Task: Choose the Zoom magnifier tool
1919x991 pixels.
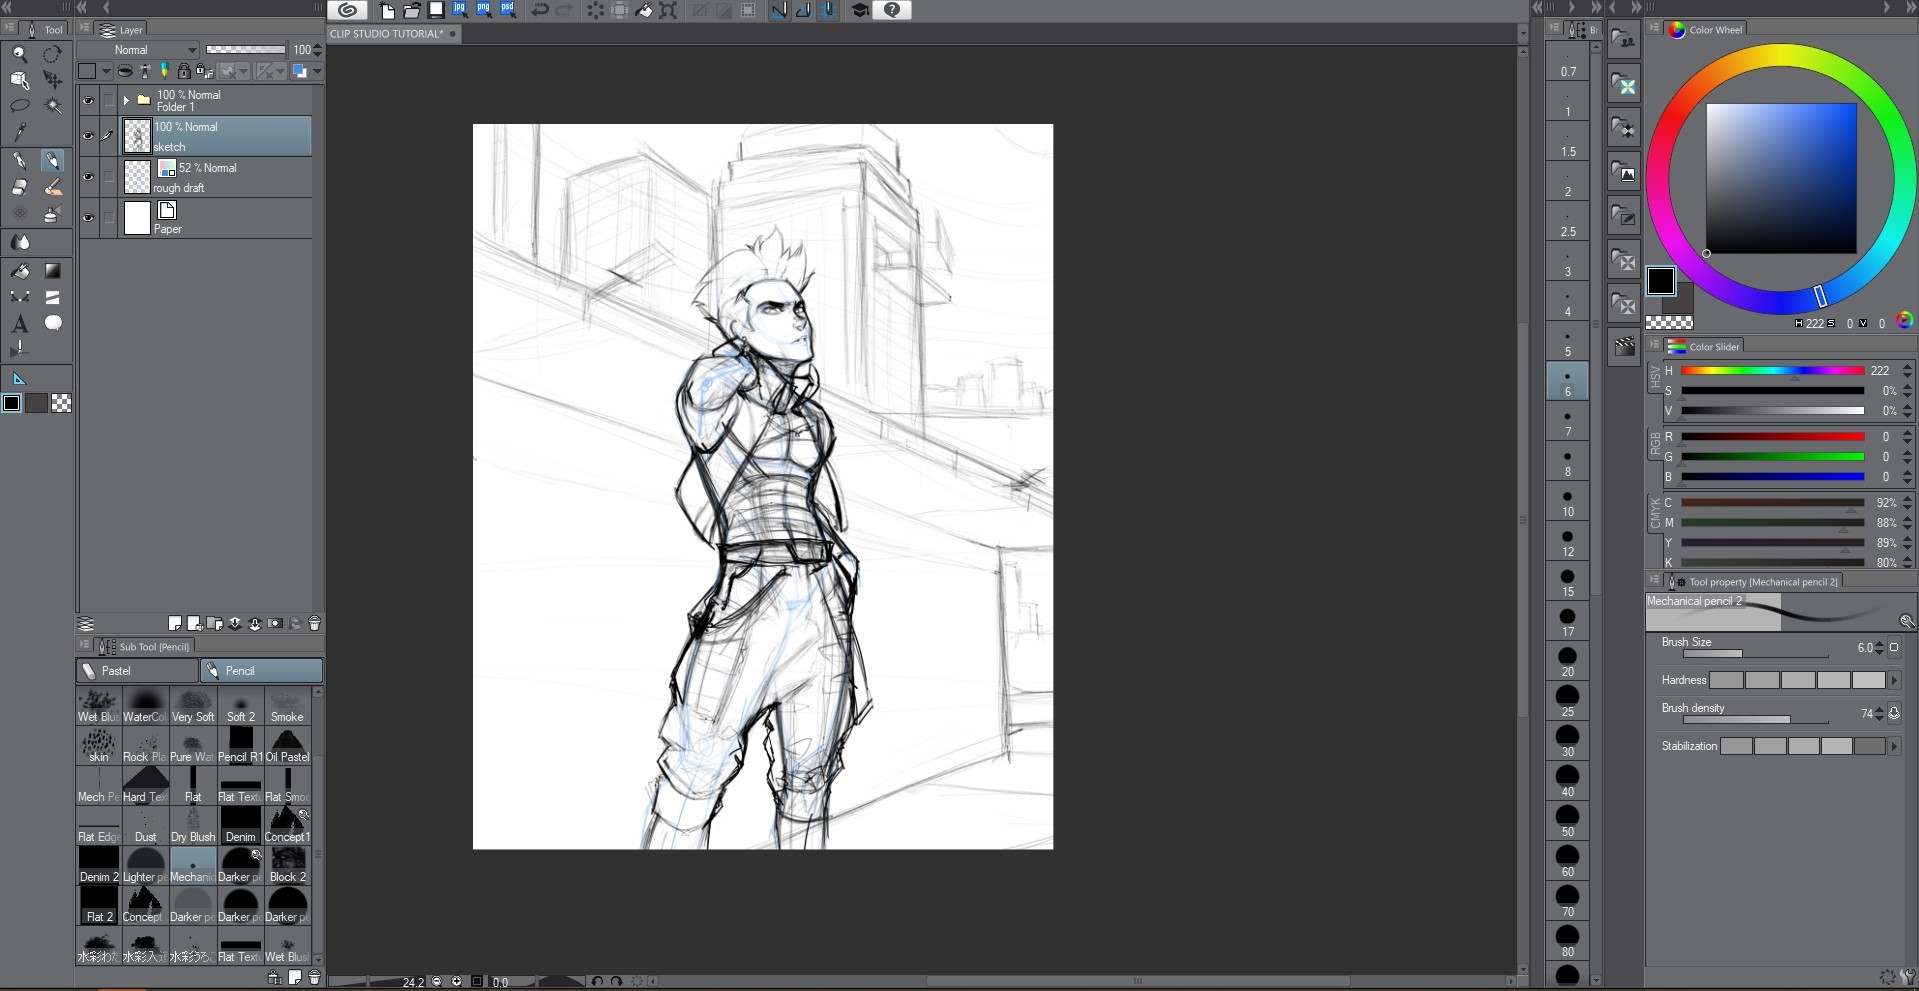Action: click(19, 54)
